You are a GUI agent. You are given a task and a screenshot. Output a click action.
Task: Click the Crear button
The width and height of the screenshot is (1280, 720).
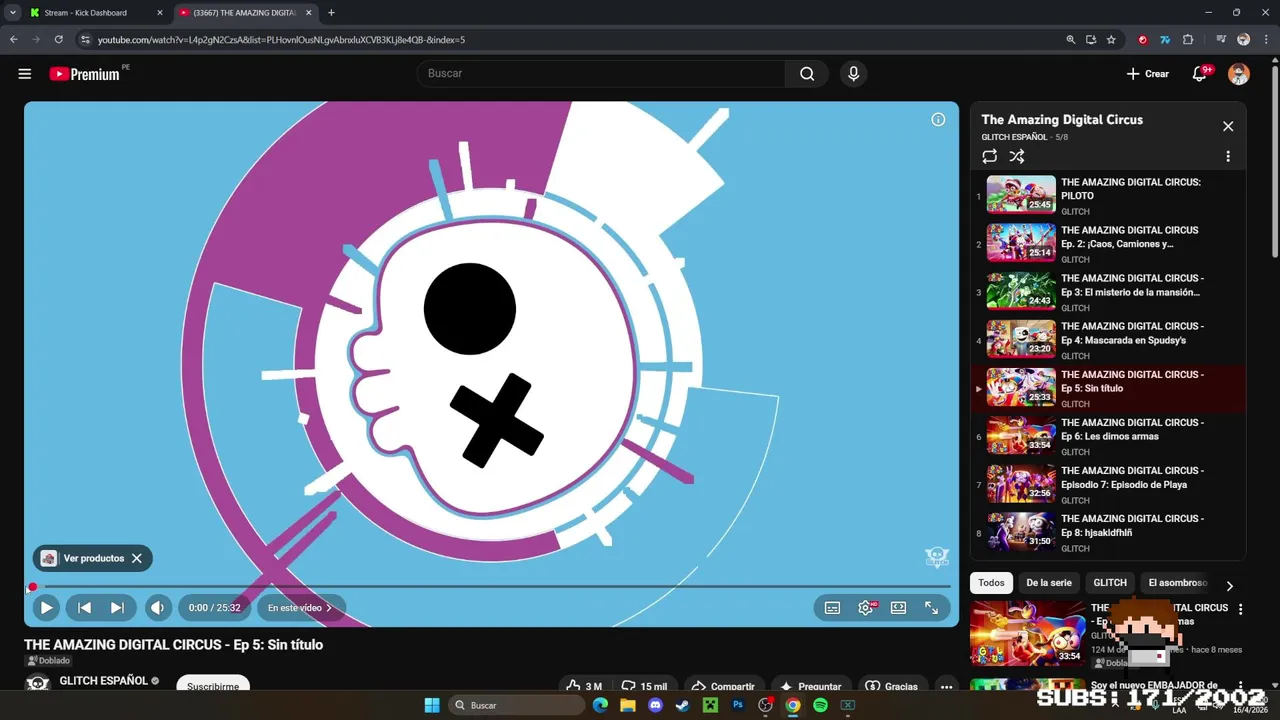click(1147, 74)
